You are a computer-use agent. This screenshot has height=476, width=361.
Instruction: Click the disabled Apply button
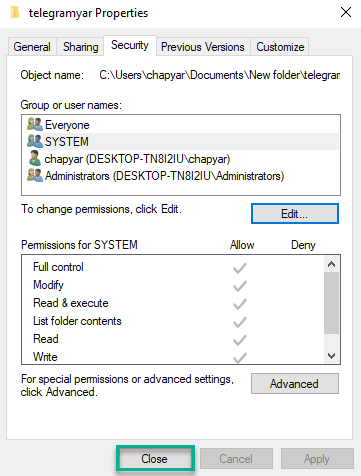pos(317,459)
